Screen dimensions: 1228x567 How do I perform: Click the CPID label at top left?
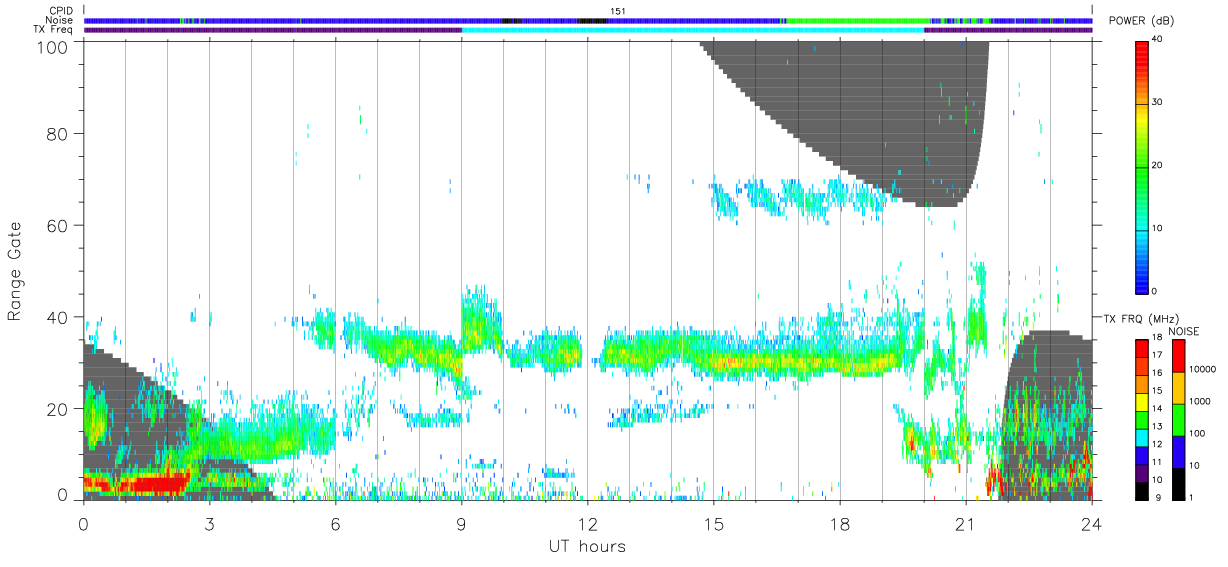tap(60, 11)
